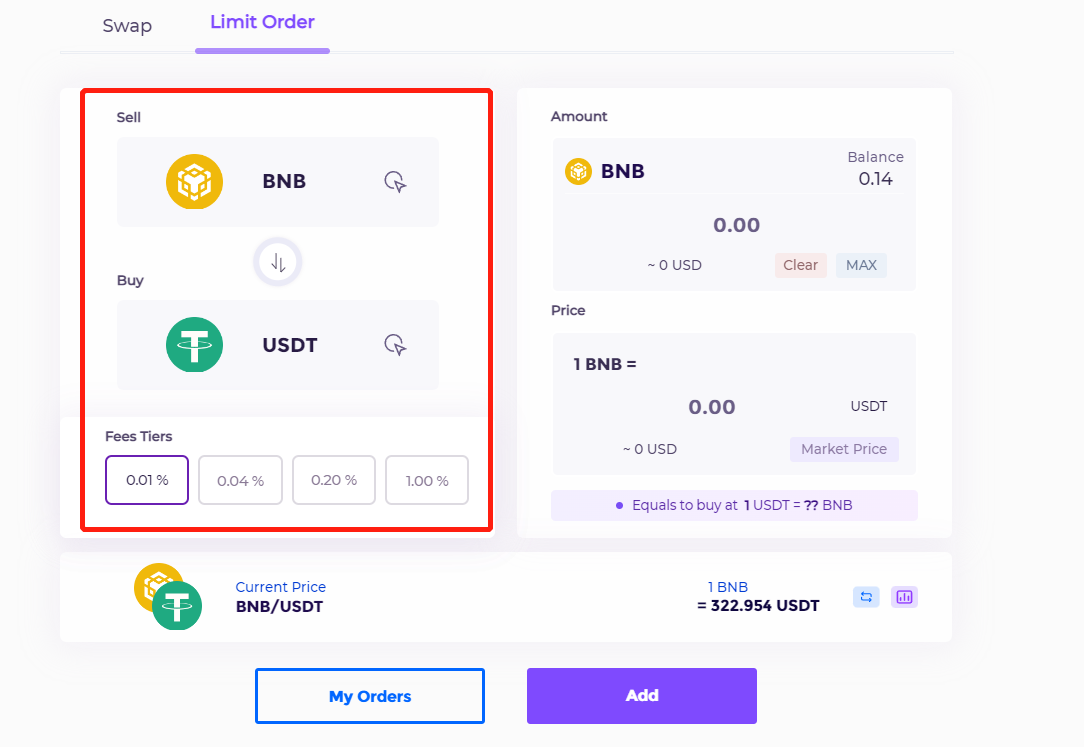Screen dimensions: 1084x747
Task: Click the large BNB coin logo in Sell
Action: coord(194,182)
